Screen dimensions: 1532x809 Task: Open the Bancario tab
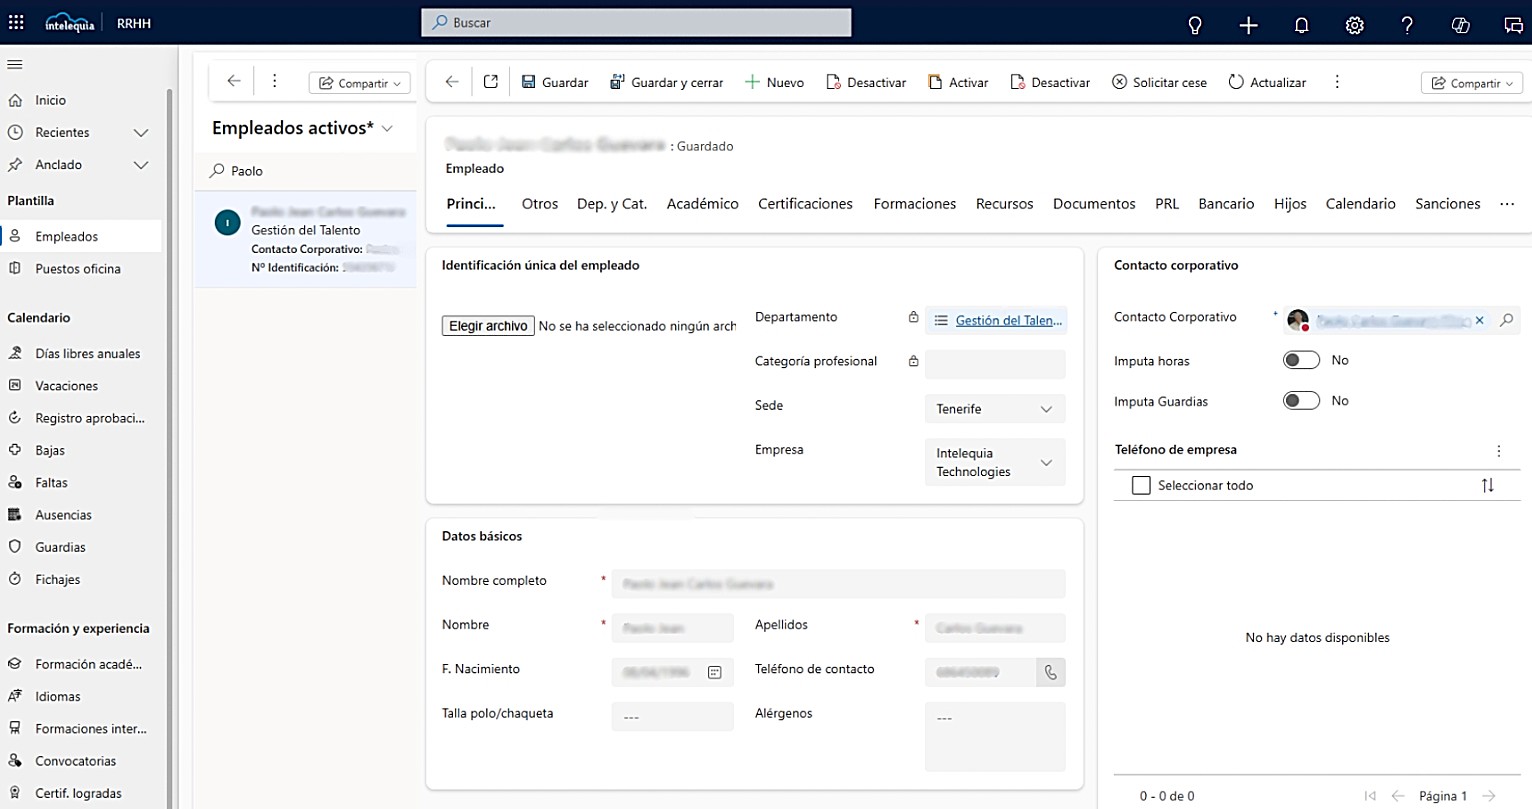click(x=1226, y=203)
